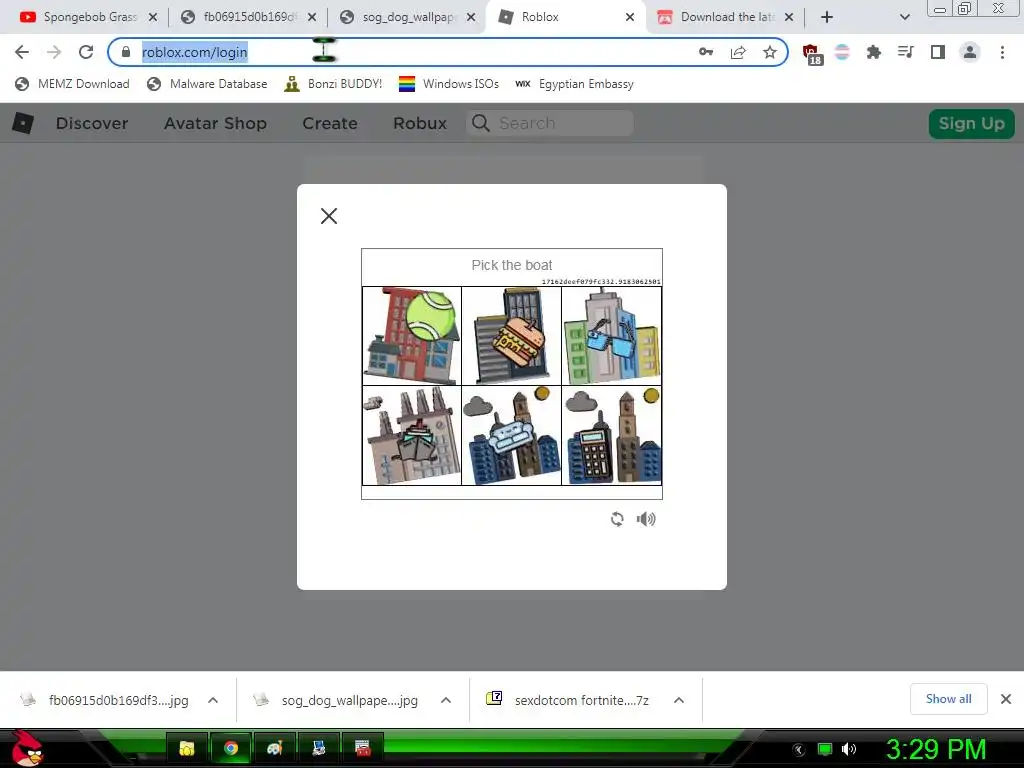1024x768 pixels.
Task: View site info via lock icon
Action: click(x=126, y=52)
